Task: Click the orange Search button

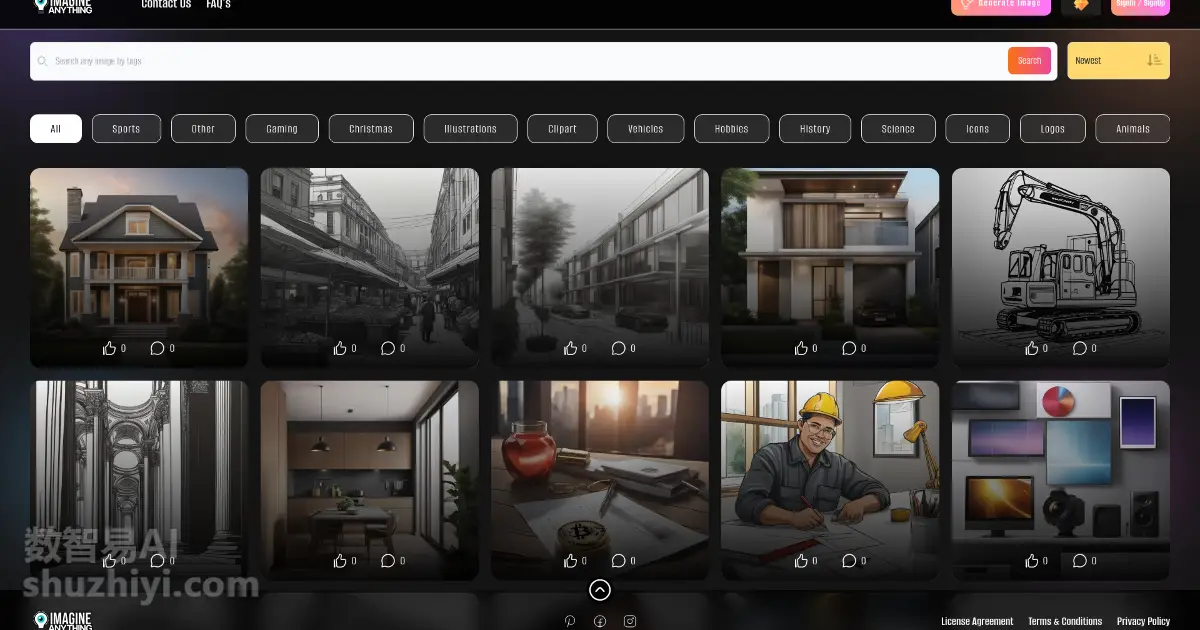Action: point(1029,61)
